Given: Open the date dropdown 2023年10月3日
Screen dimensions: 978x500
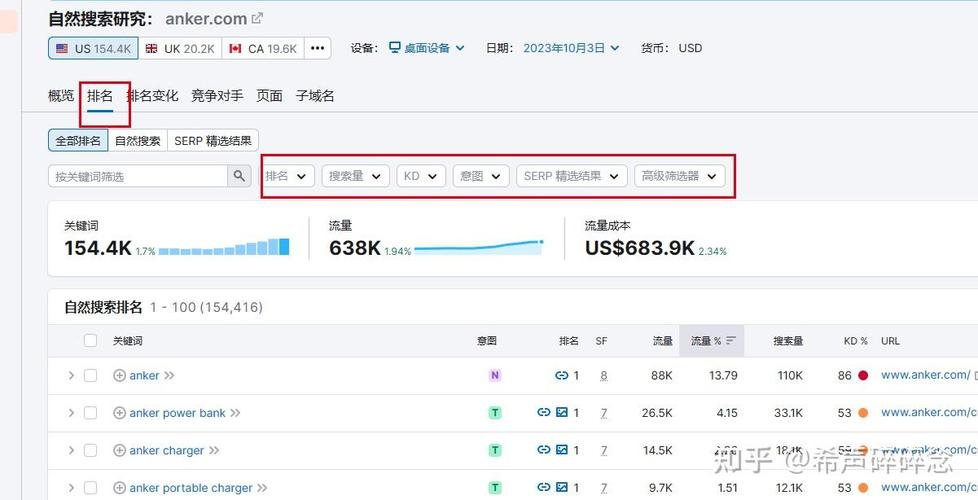Looking at the screenshot, I should click(x=571, y=48).
